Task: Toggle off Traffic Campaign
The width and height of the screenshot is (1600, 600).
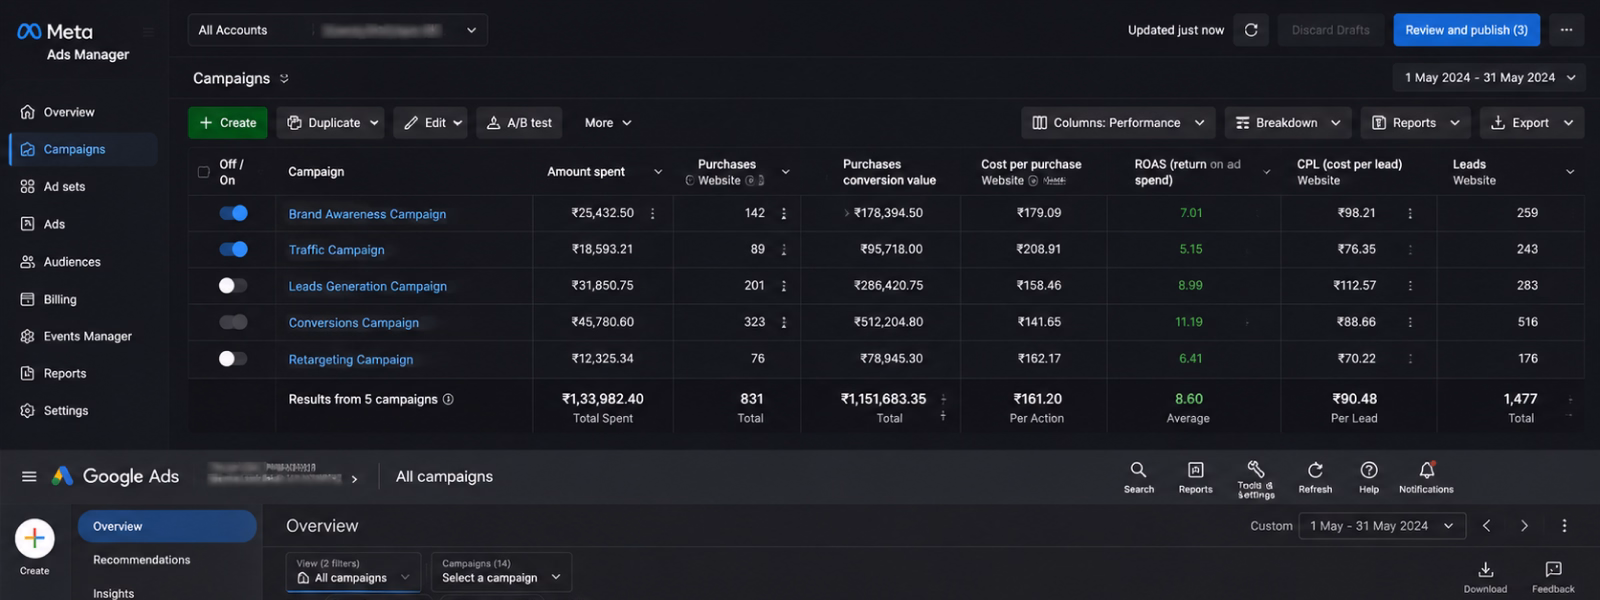Action: [233, 249]
